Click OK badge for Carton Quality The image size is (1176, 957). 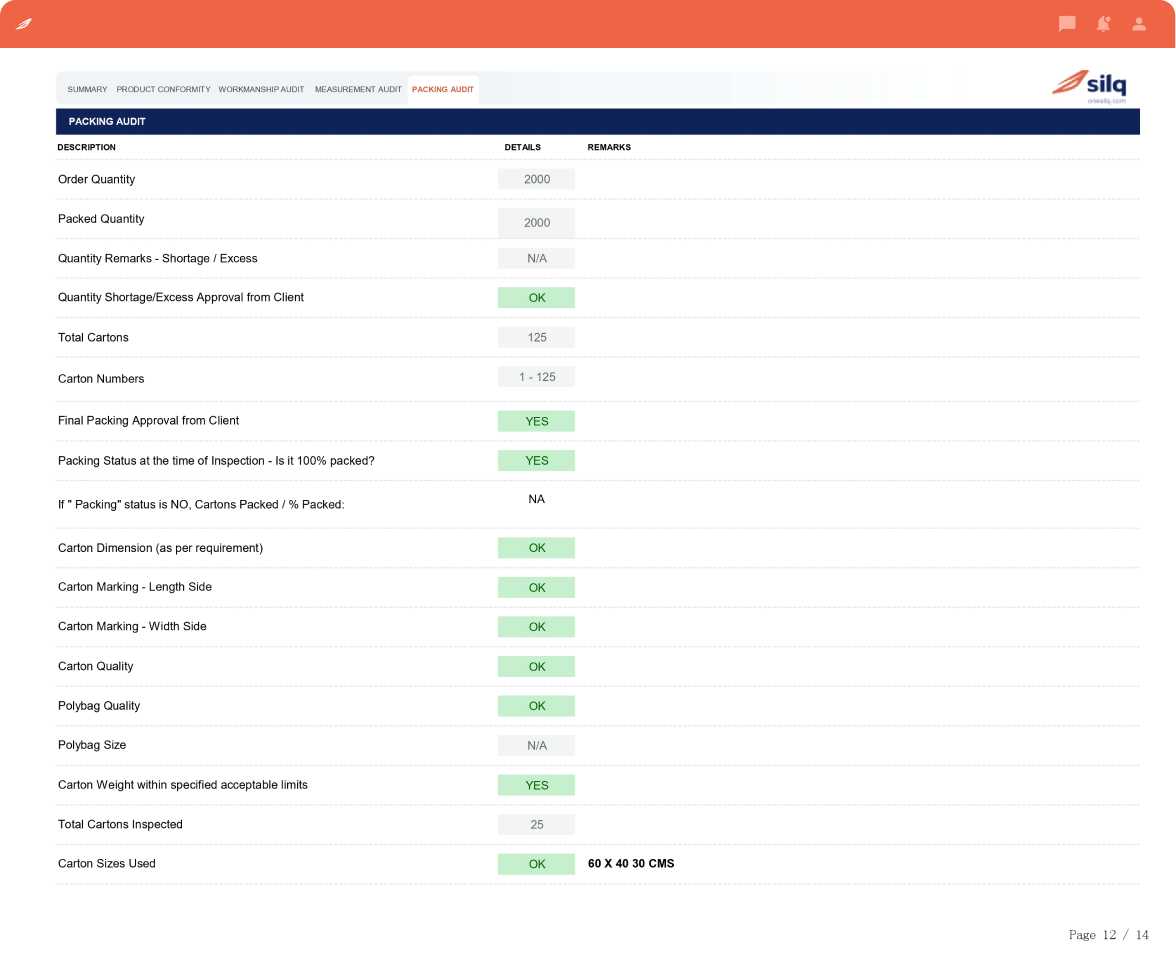(x=536, y=667)
